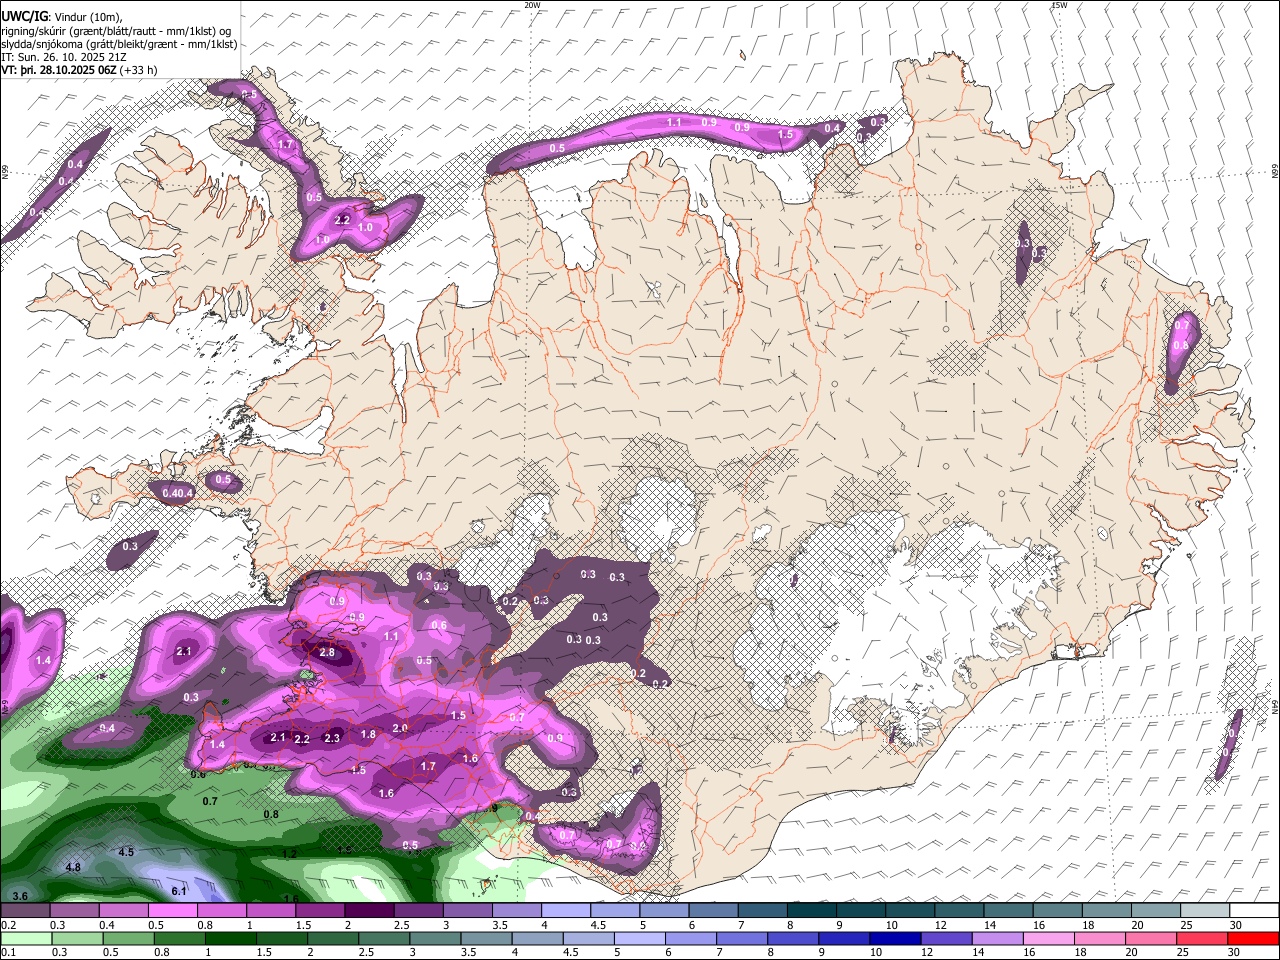
Task: Click the 4.8 rain value offshore
Action: [x=72, y=867]
